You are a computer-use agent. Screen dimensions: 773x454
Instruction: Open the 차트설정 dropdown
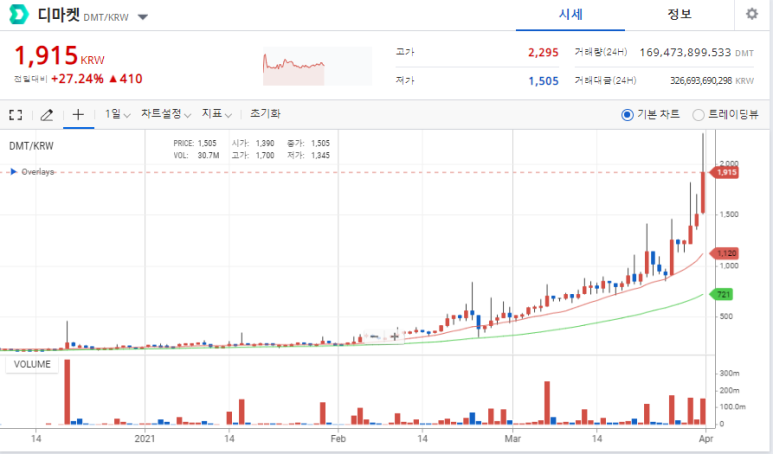pyautogui.click(x=166, y=114)
